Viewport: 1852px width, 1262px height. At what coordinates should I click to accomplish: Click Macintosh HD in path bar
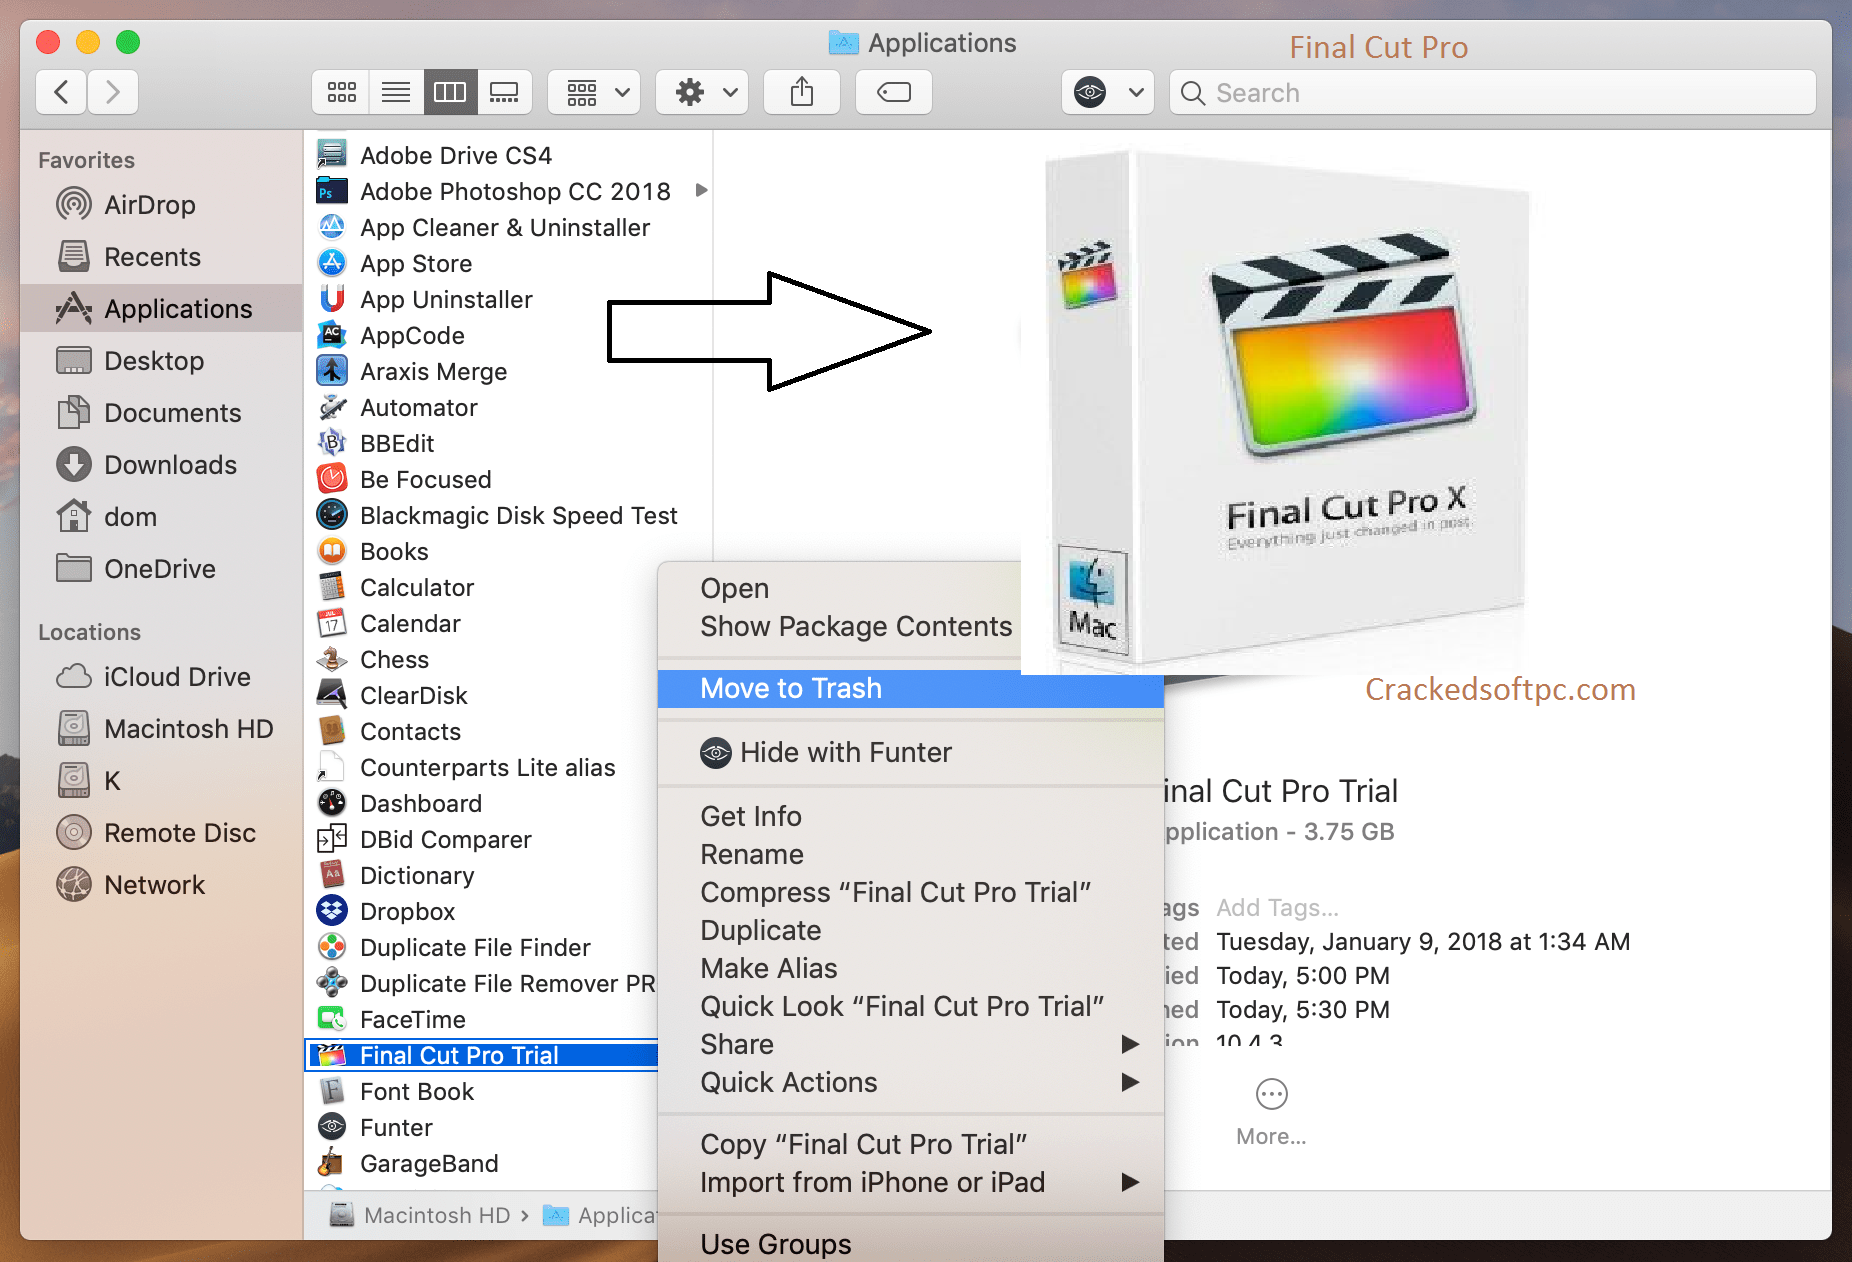tap(420, 1215)
